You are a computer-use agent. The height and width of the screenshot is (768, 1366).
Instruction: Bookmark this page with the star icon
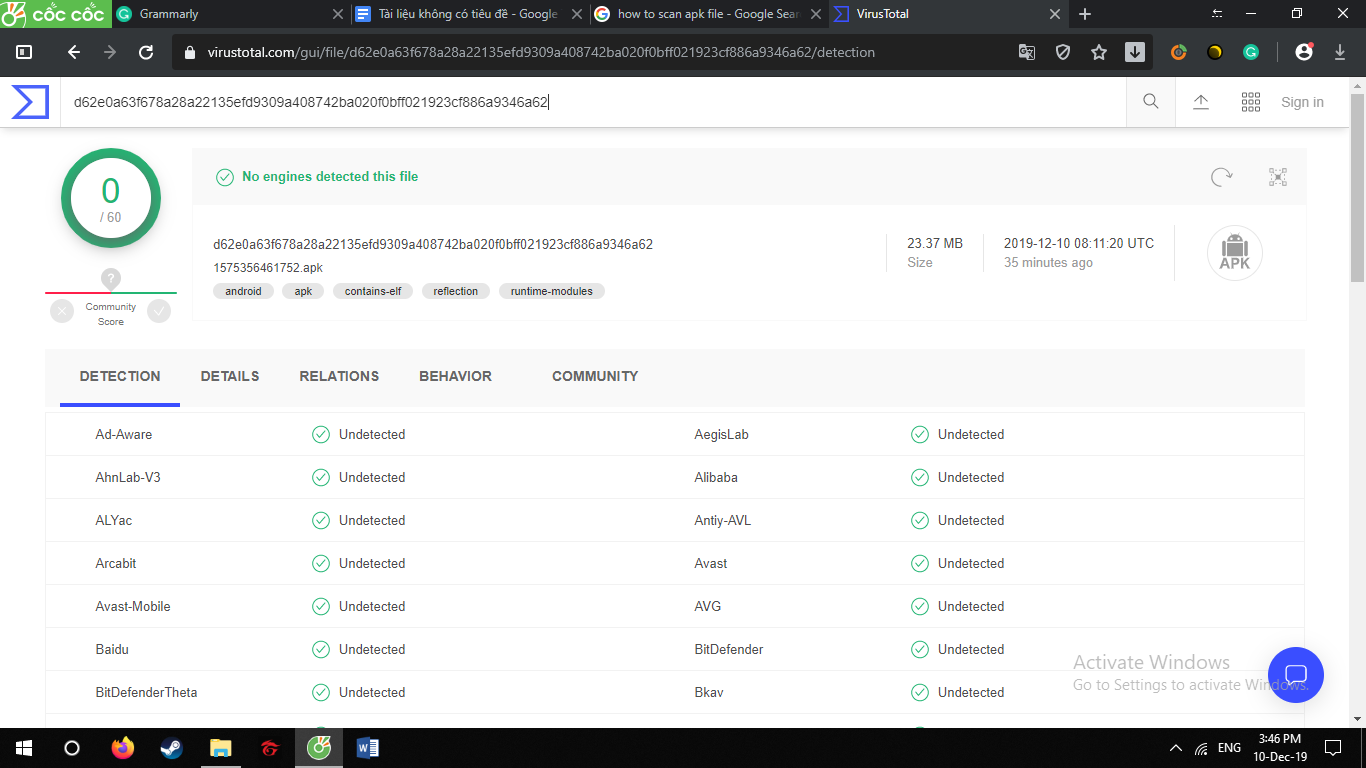(1099, 52)
